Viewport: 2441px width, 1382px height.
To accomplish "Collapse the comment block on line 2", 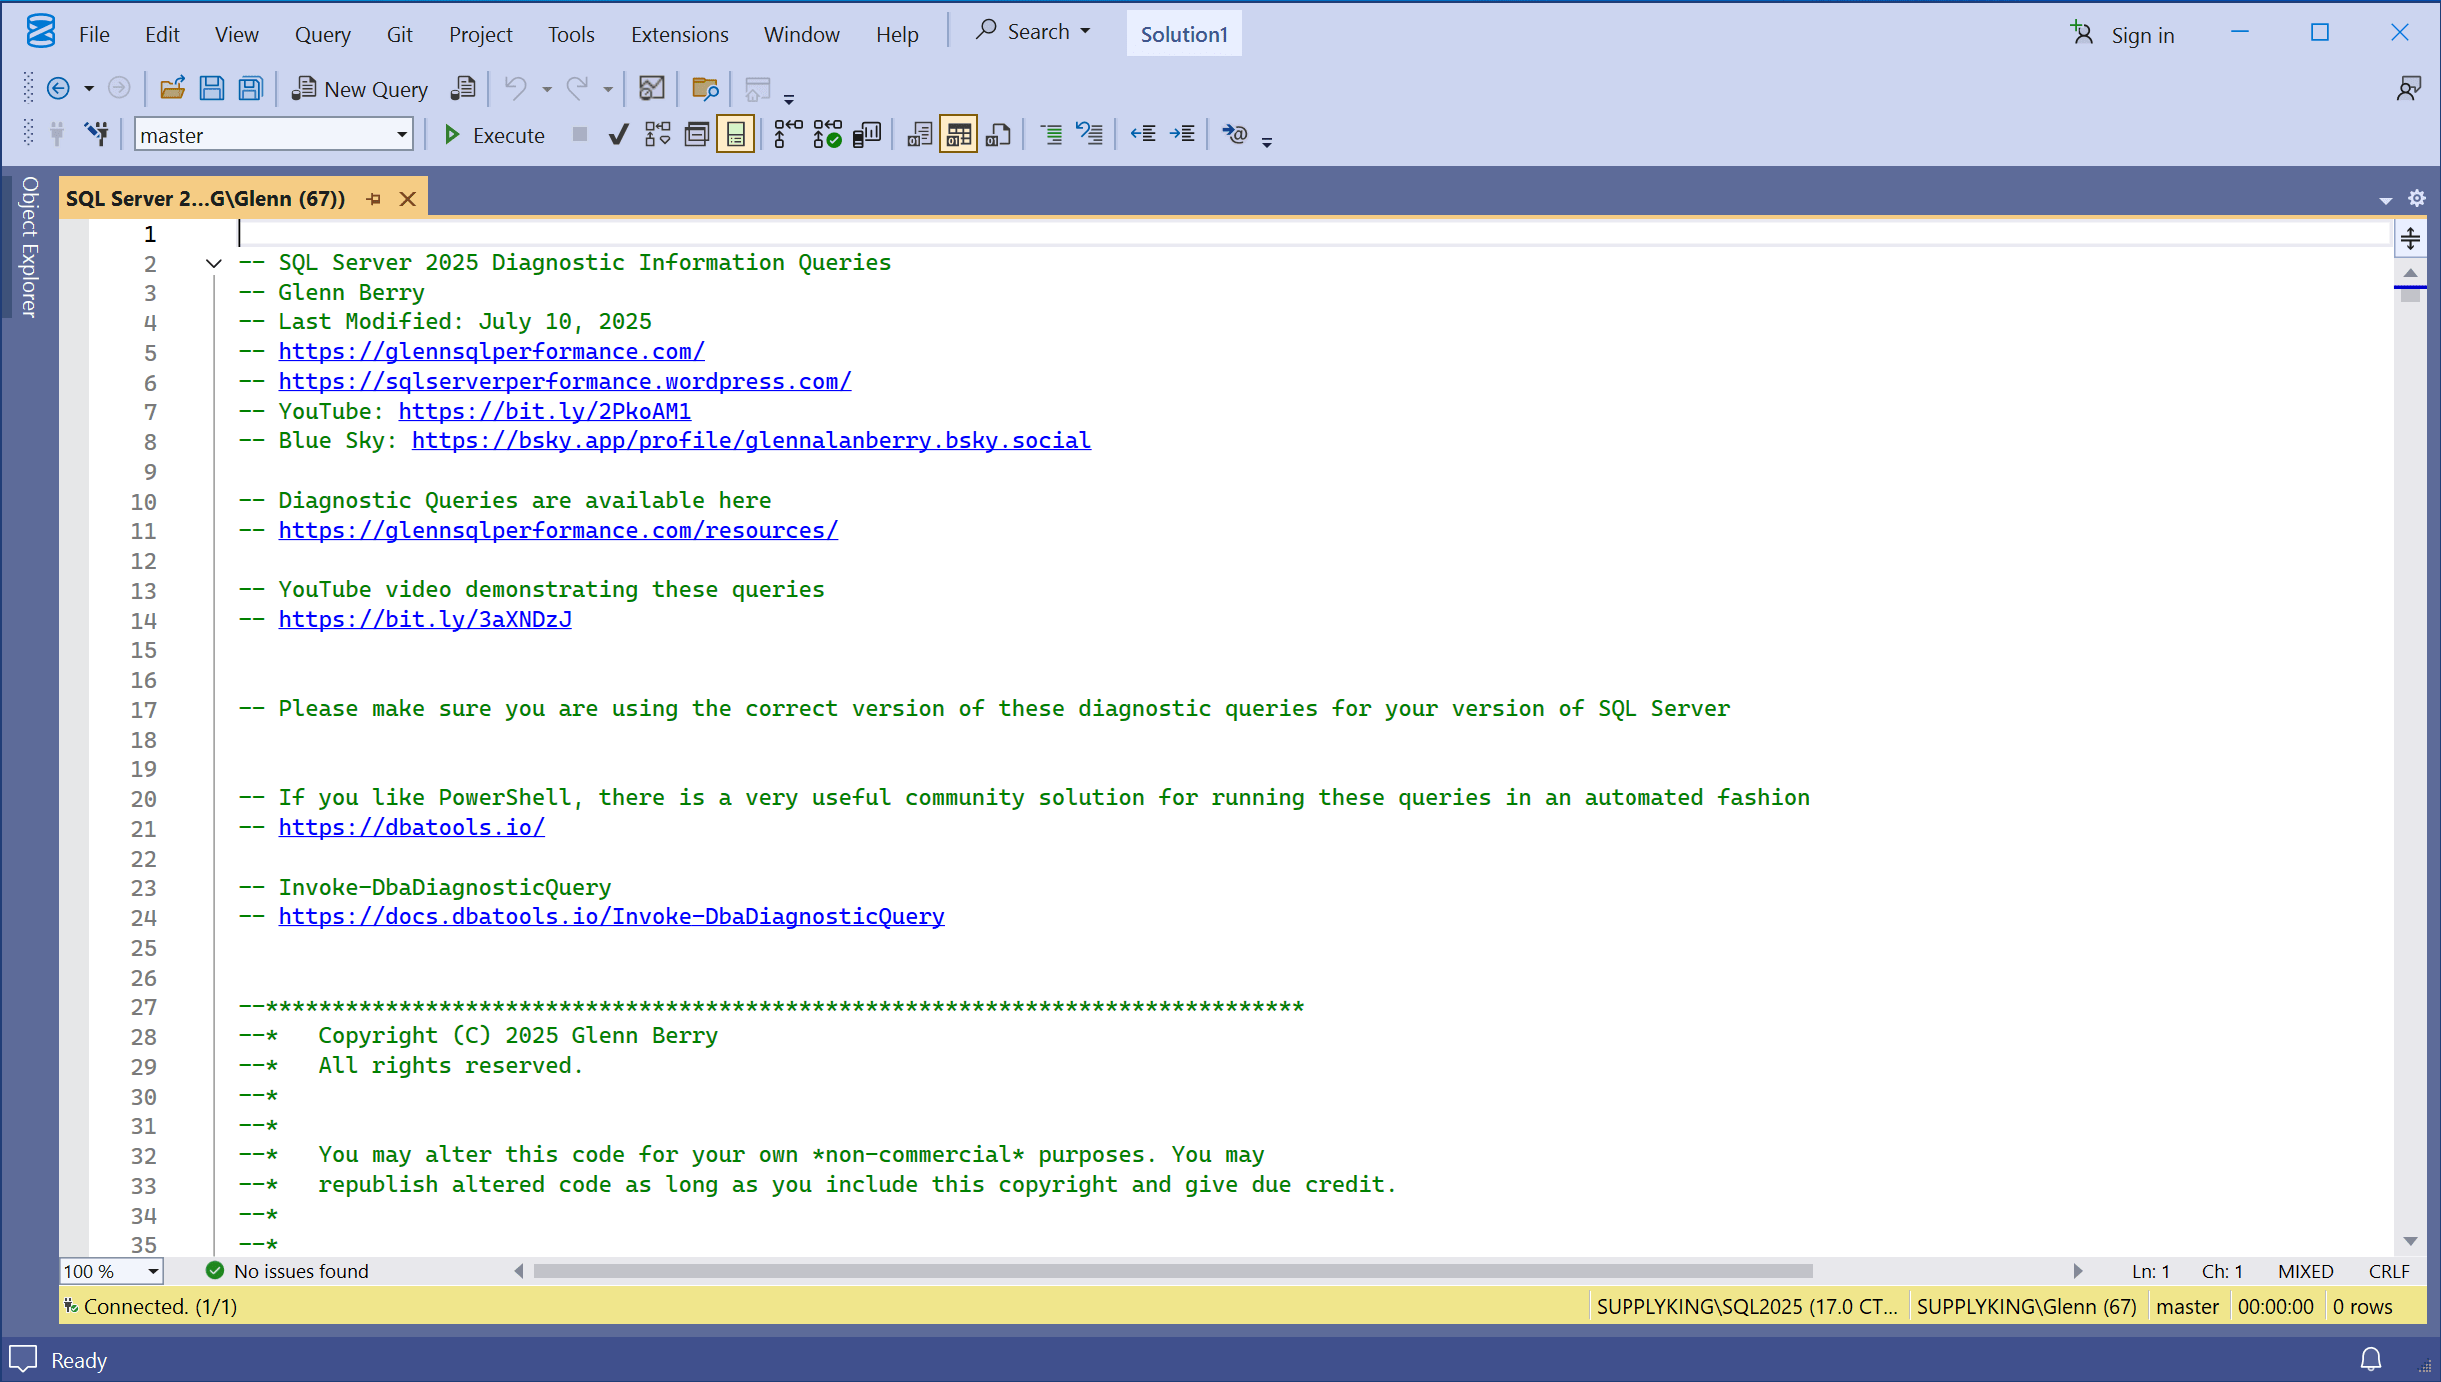I will click(213, 263).
